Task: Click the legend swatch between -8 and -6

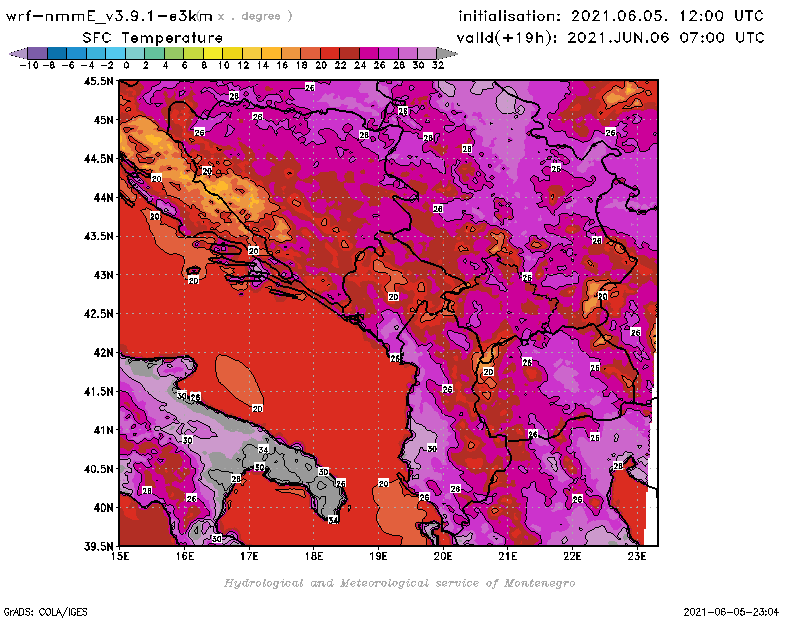Action: 57,53
